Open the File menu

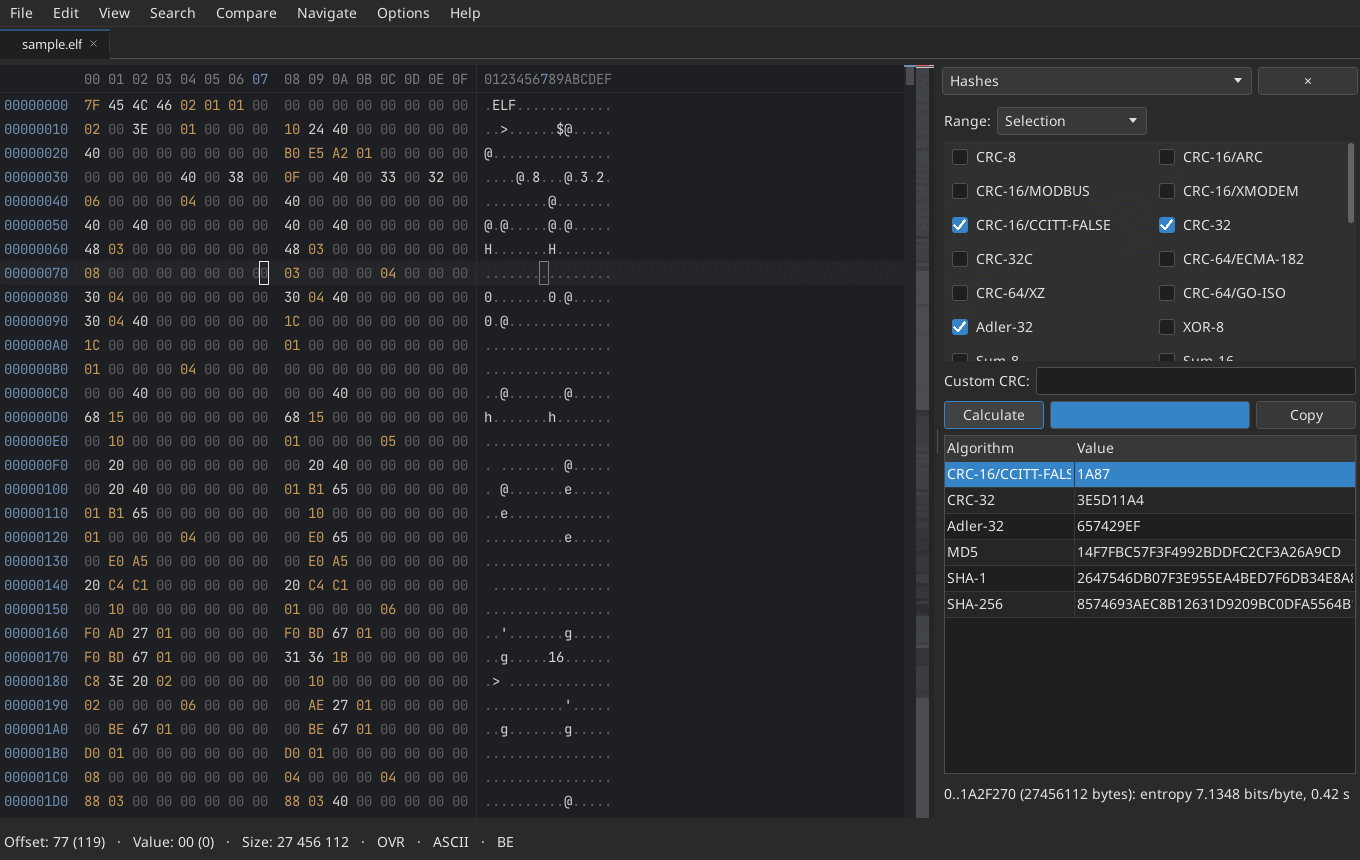click(21, 13)
